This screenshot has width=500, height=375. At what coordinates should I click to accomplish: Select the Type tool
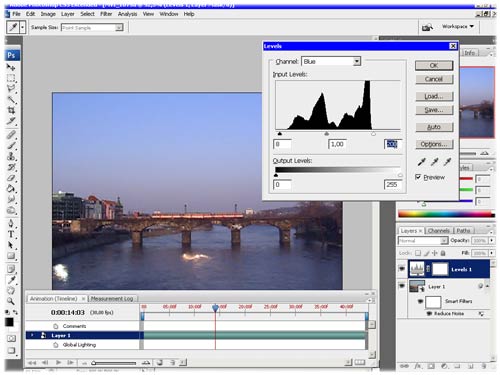point(11,234)
